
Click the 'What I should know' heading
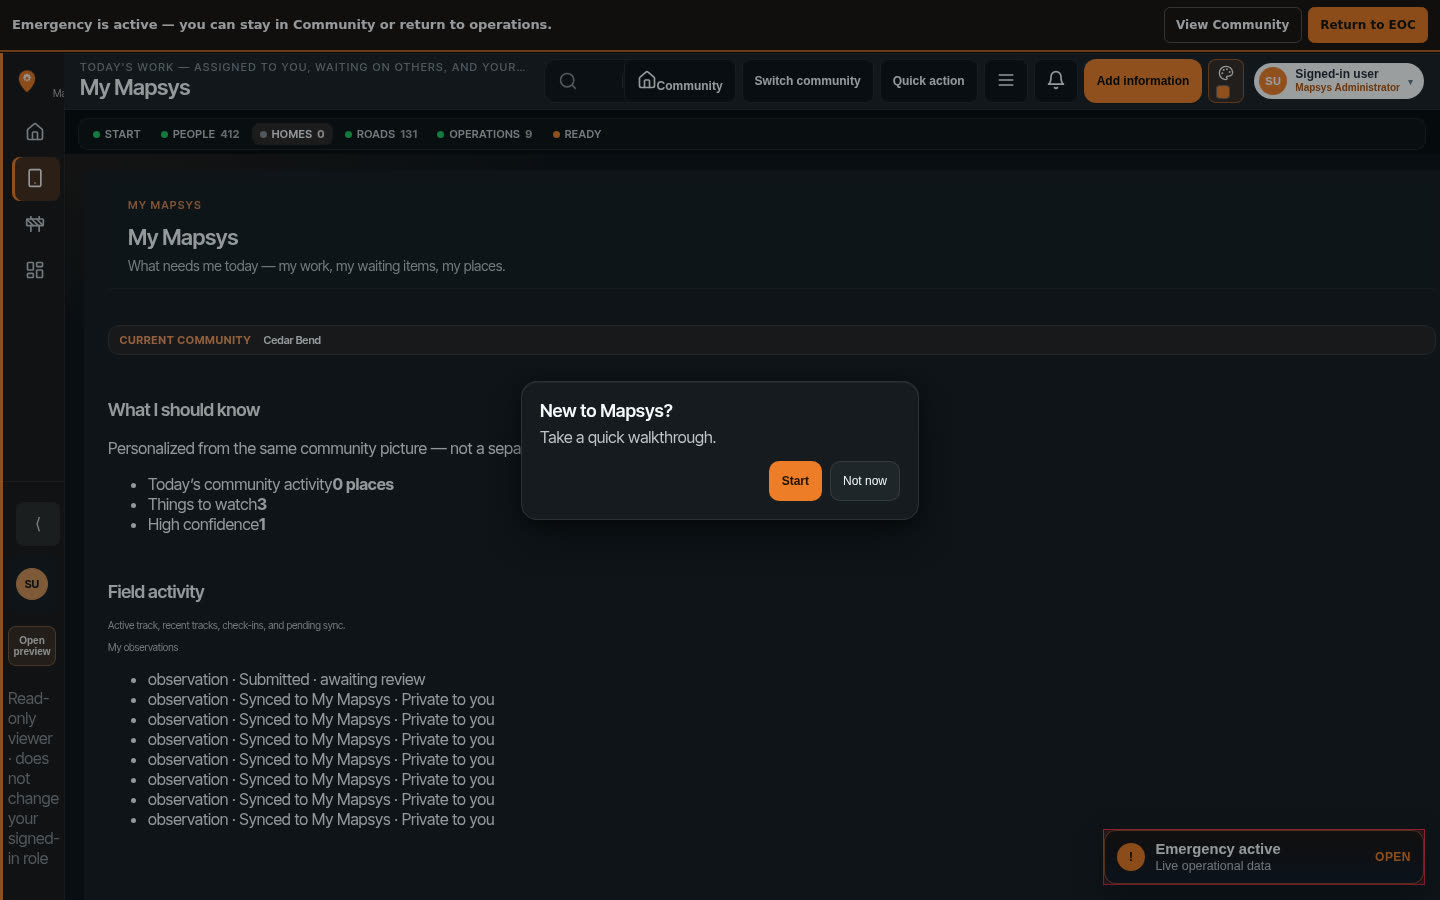coord(184,410)
